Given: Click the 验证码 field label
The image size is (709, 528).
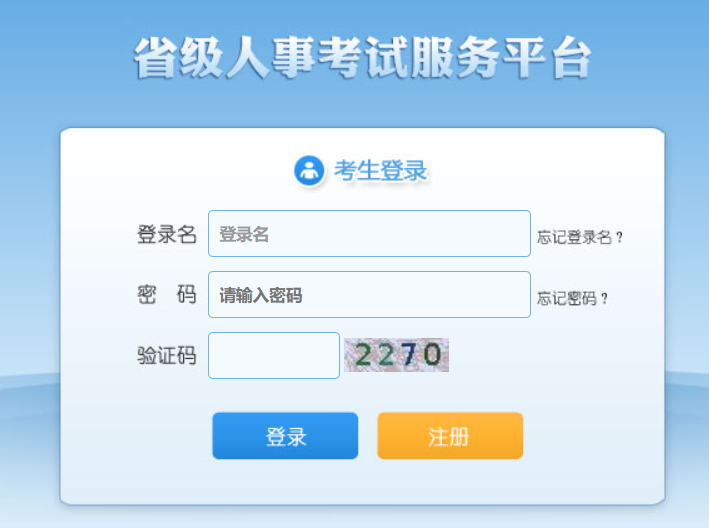Looking at the screenshot, I should 167,355.
